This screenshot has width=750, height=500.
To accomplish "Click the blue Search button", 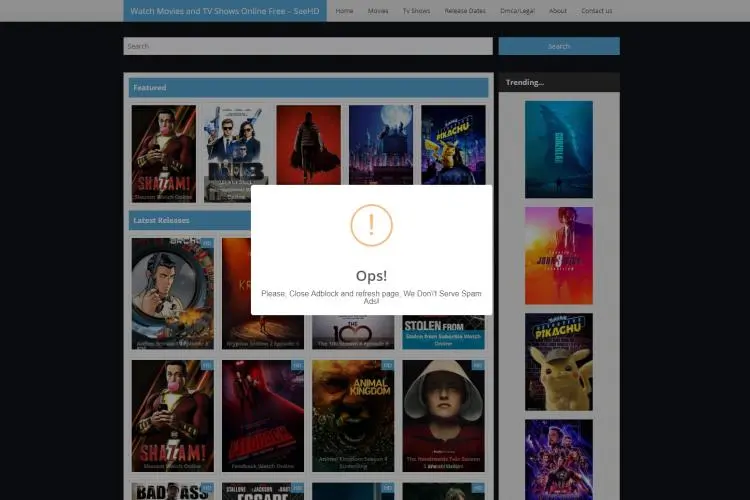I will point(559,46).
